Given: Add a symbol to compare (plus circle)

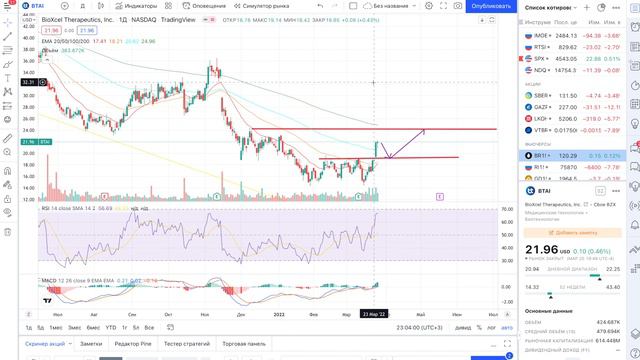Looking at the screenshot, I should pyautogui.click(x=64, y=6).
